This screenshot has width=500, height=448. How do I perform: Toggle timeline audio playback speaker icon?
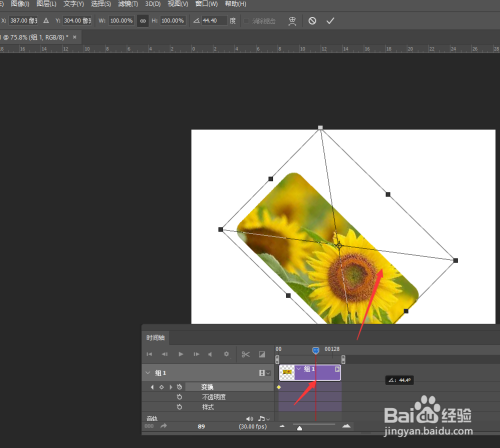click(210, 354)
